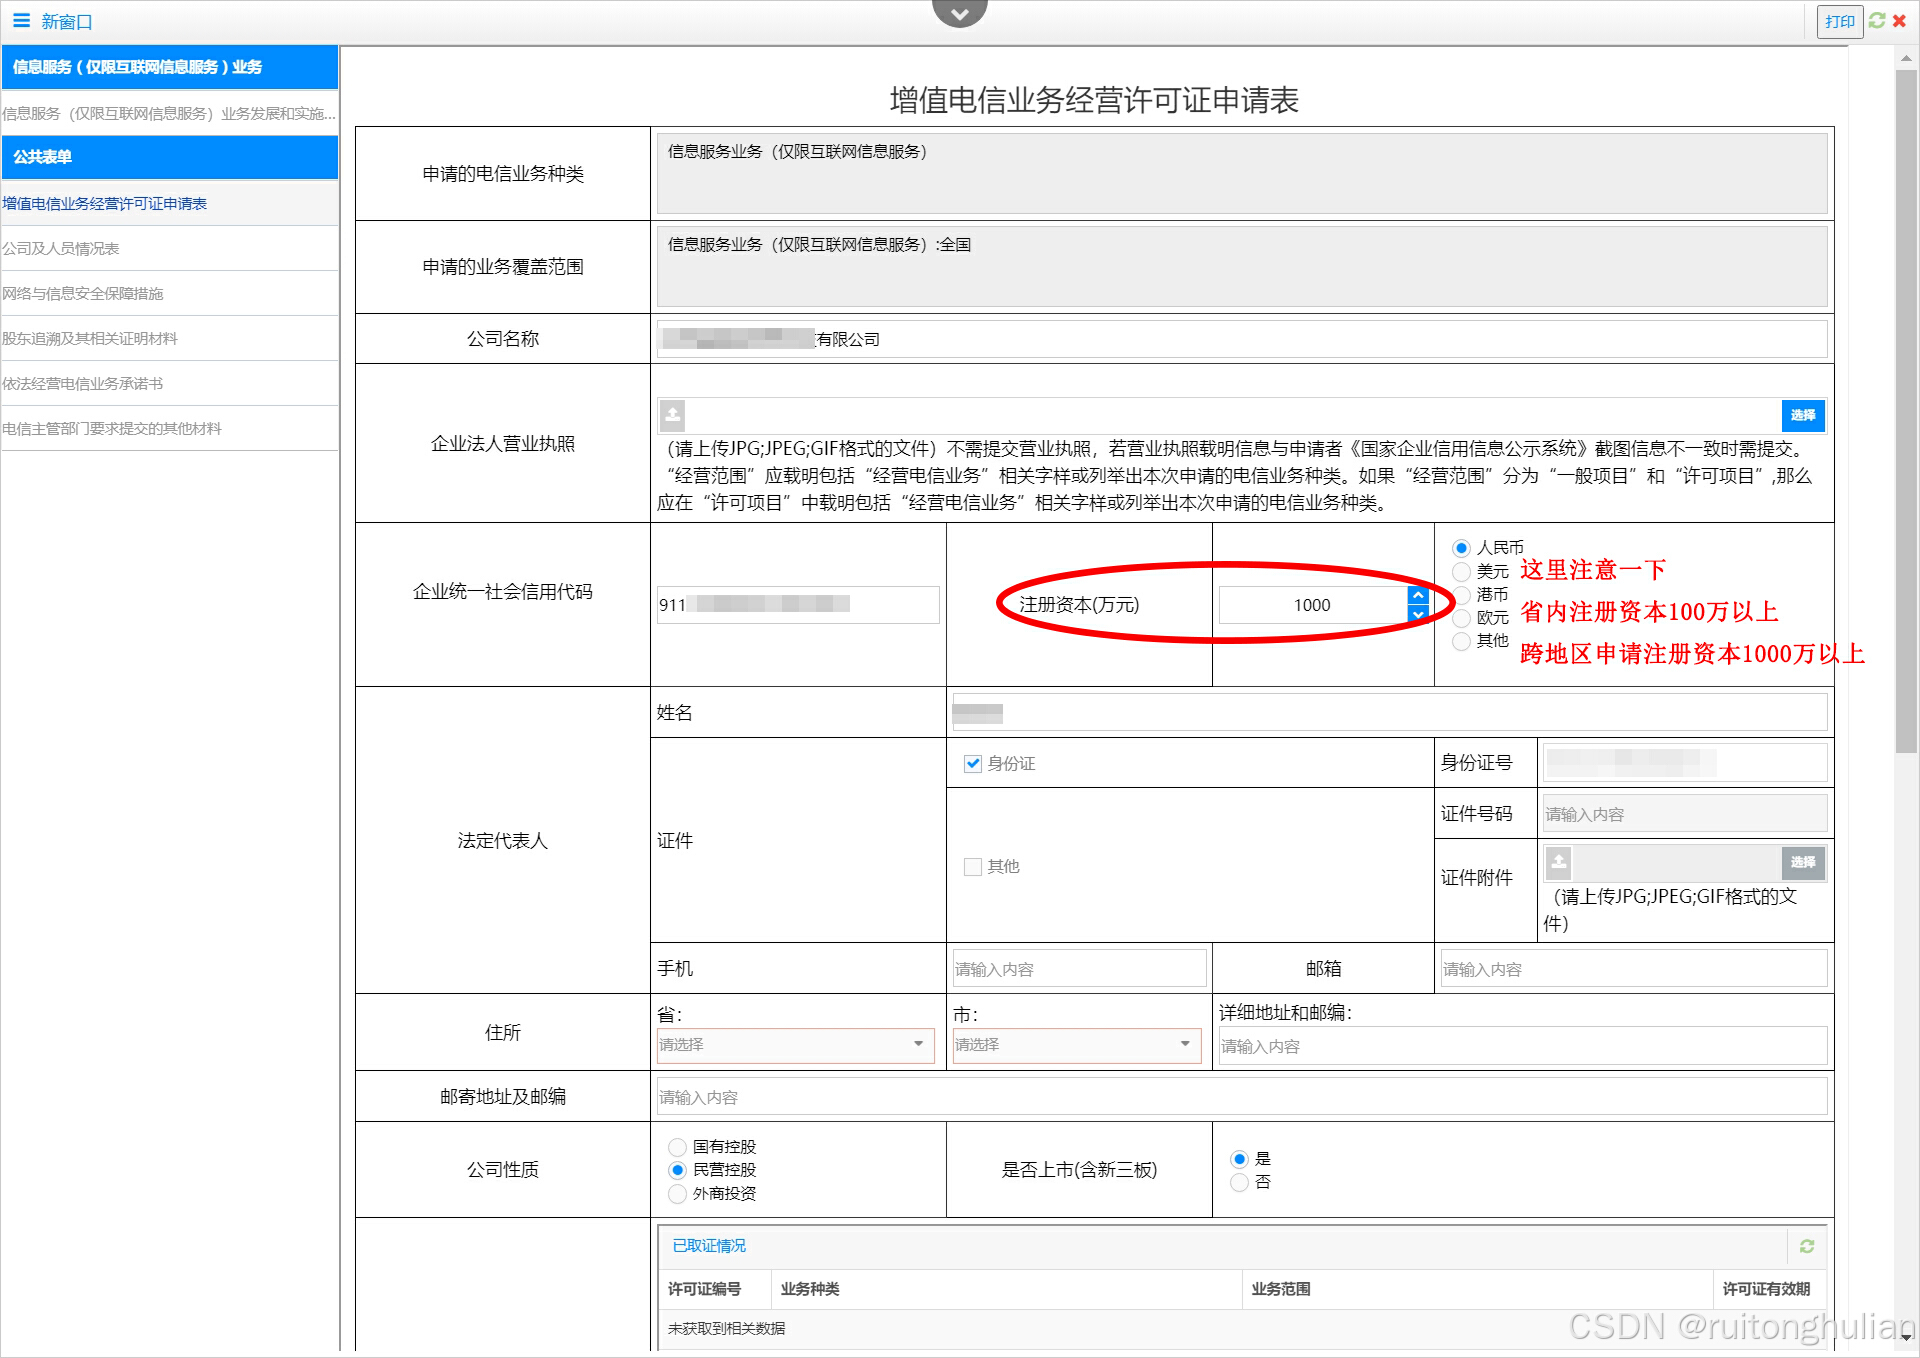Click the vertical scrollbar on the right
The width and height of the screenshot is (1920, 1358).
coord(1906,400)
